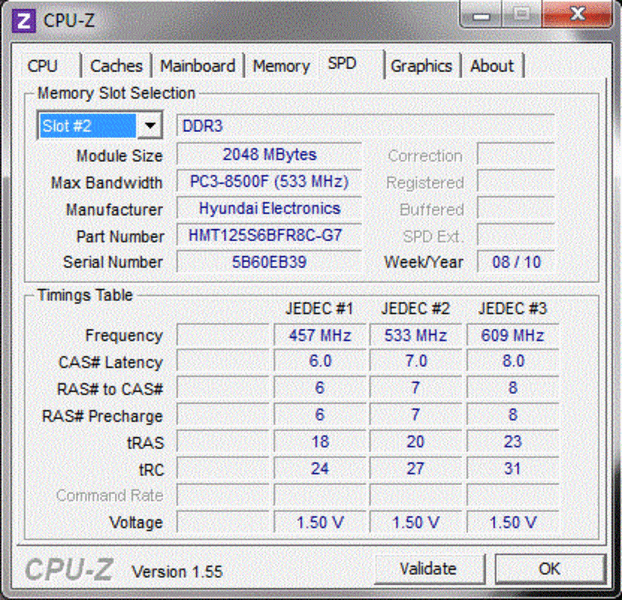
Task: Click the empty SPD Ext. field
Action: click(x=516, y=235)
